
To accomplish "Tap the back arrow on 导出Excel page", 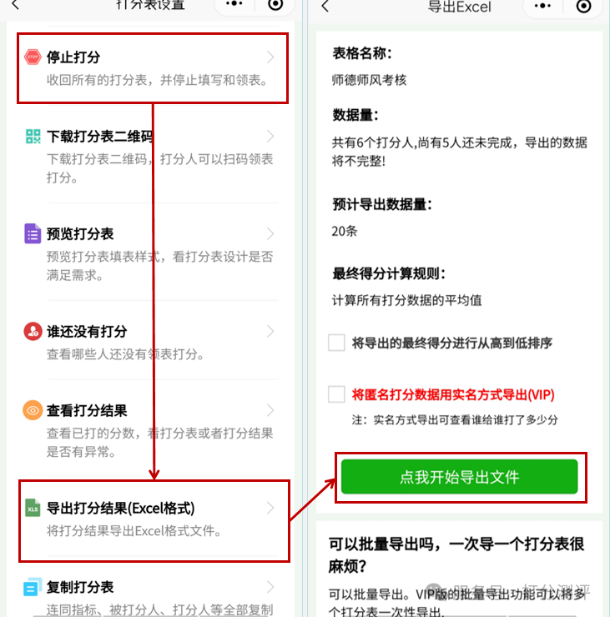I will click(325, 6).
